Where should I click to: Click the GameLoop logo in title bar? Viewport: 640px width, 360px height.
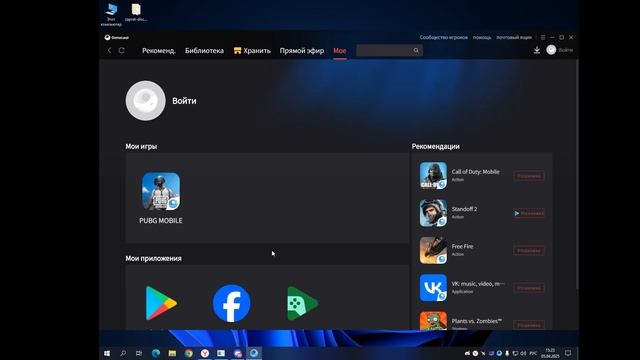coord(117,37)
